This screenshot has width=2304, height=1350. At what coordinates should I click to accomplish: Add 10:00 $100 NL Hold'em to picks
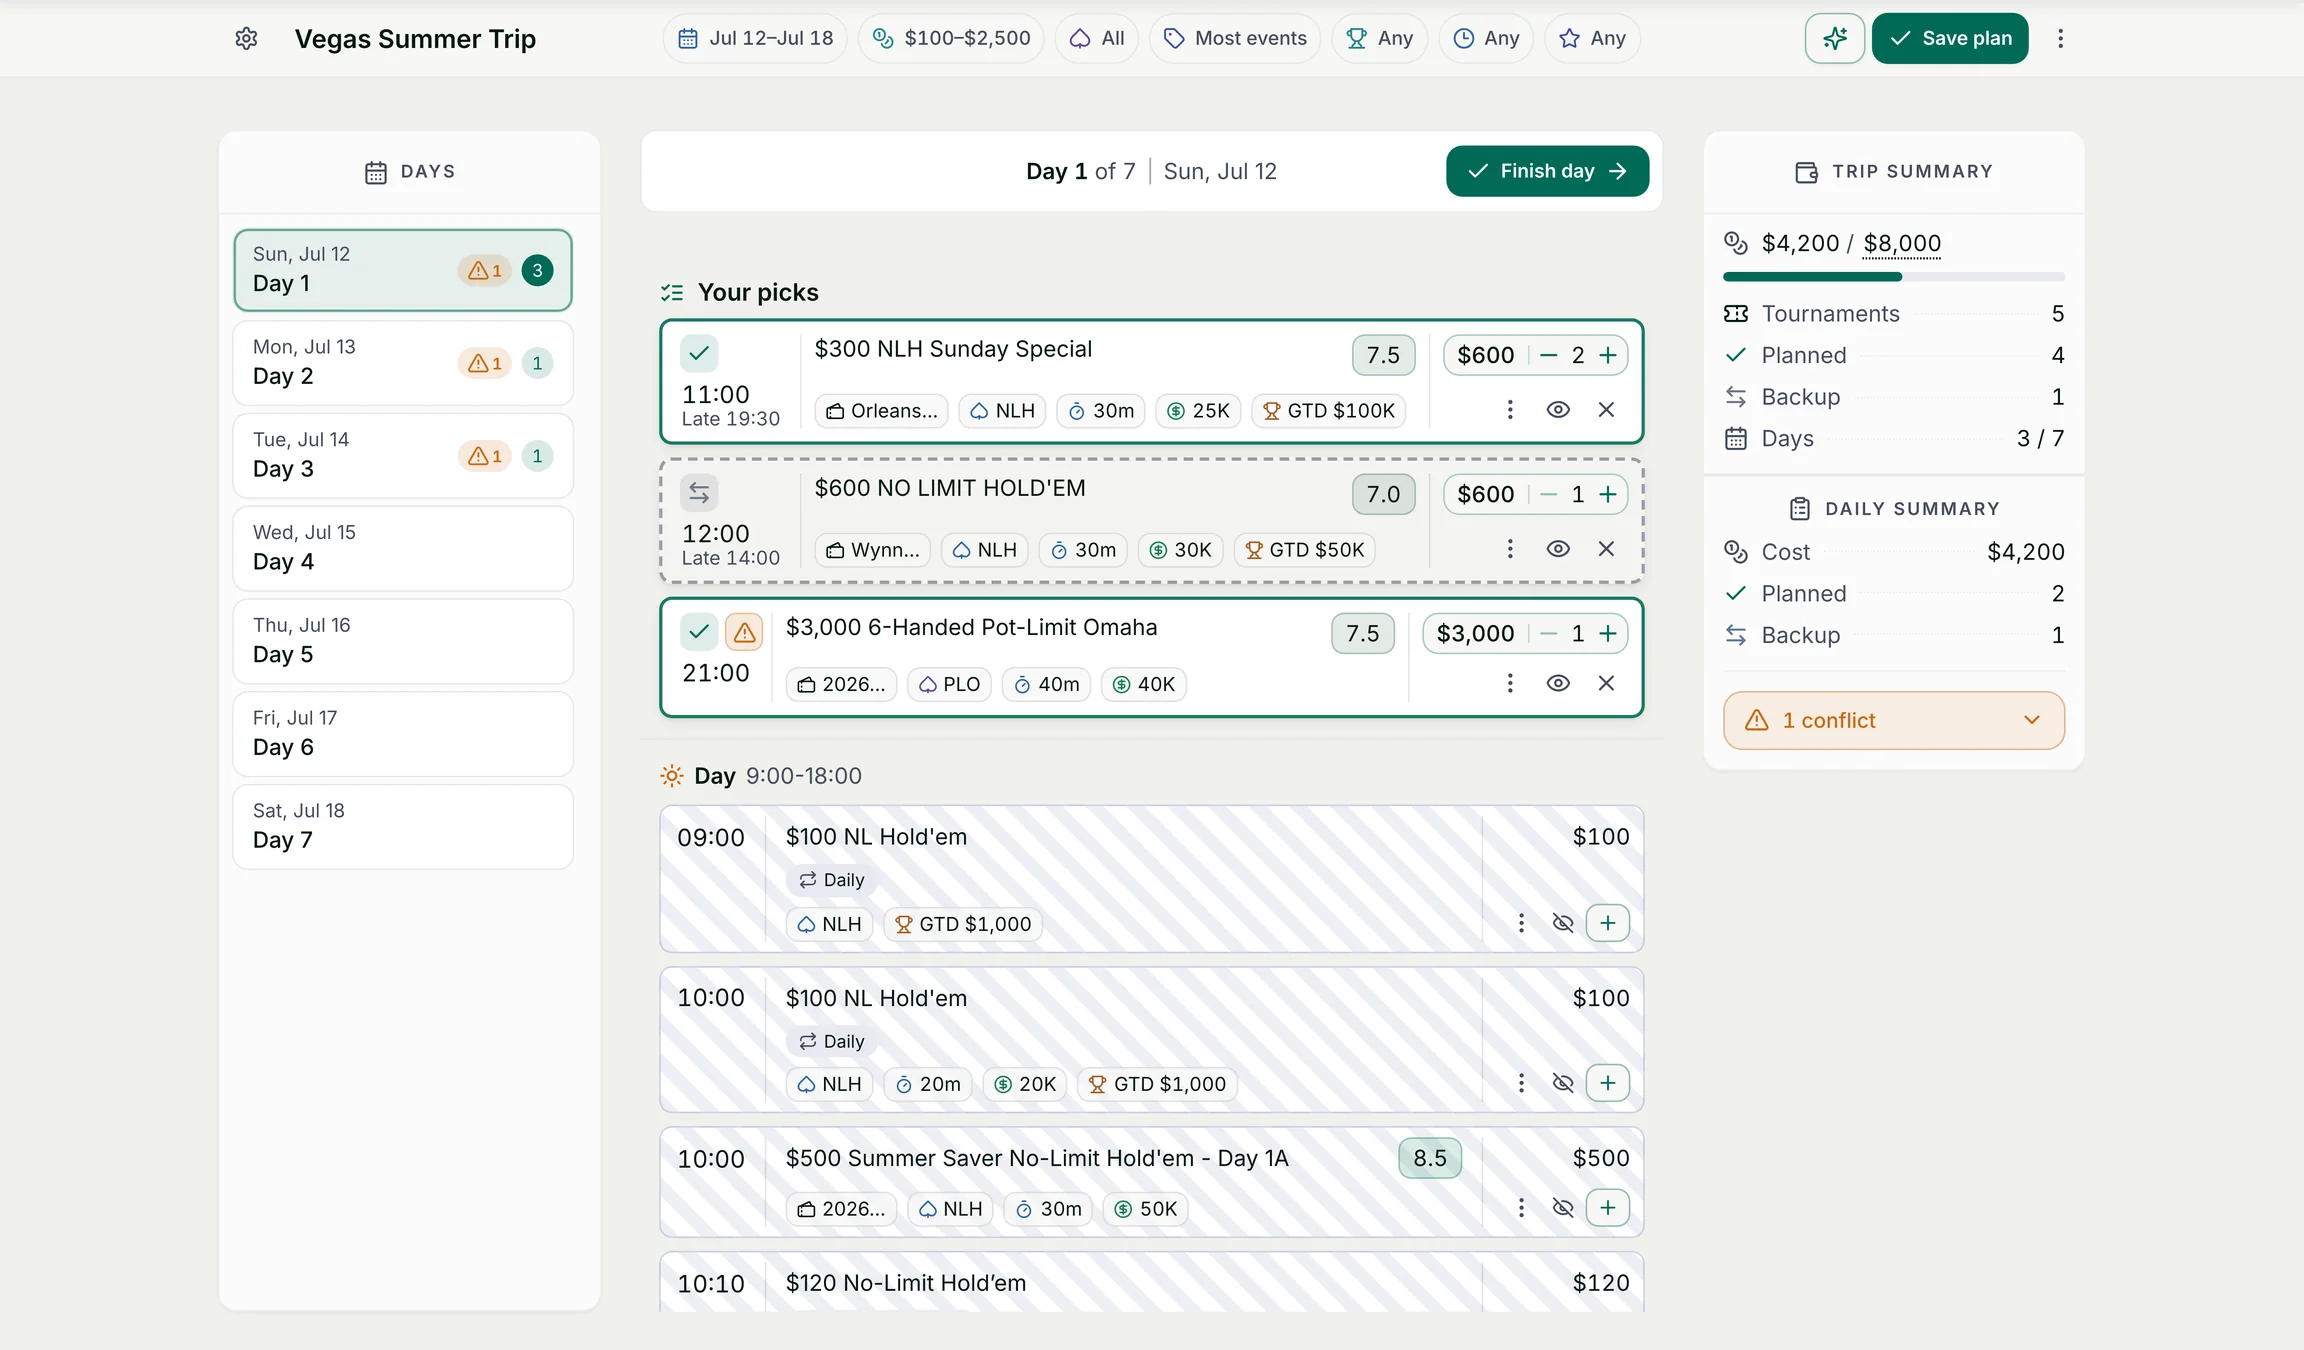1608,1083
